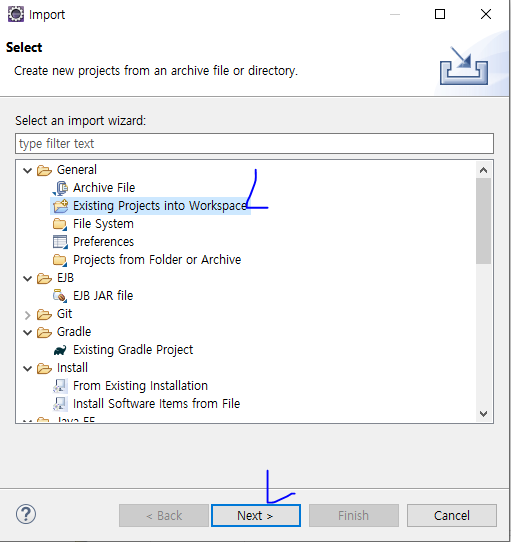
Task: Select the Gradle folder label
Action: point(74,332)
